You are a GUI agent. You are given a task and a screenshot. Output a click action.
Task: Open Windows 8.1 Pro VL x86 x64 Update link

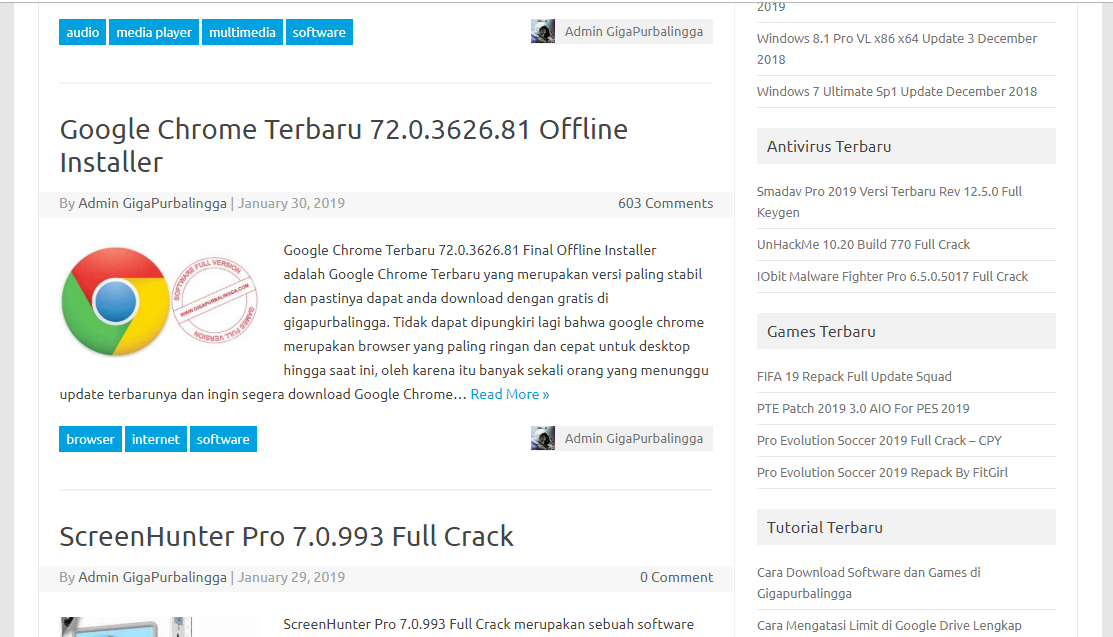897,49
